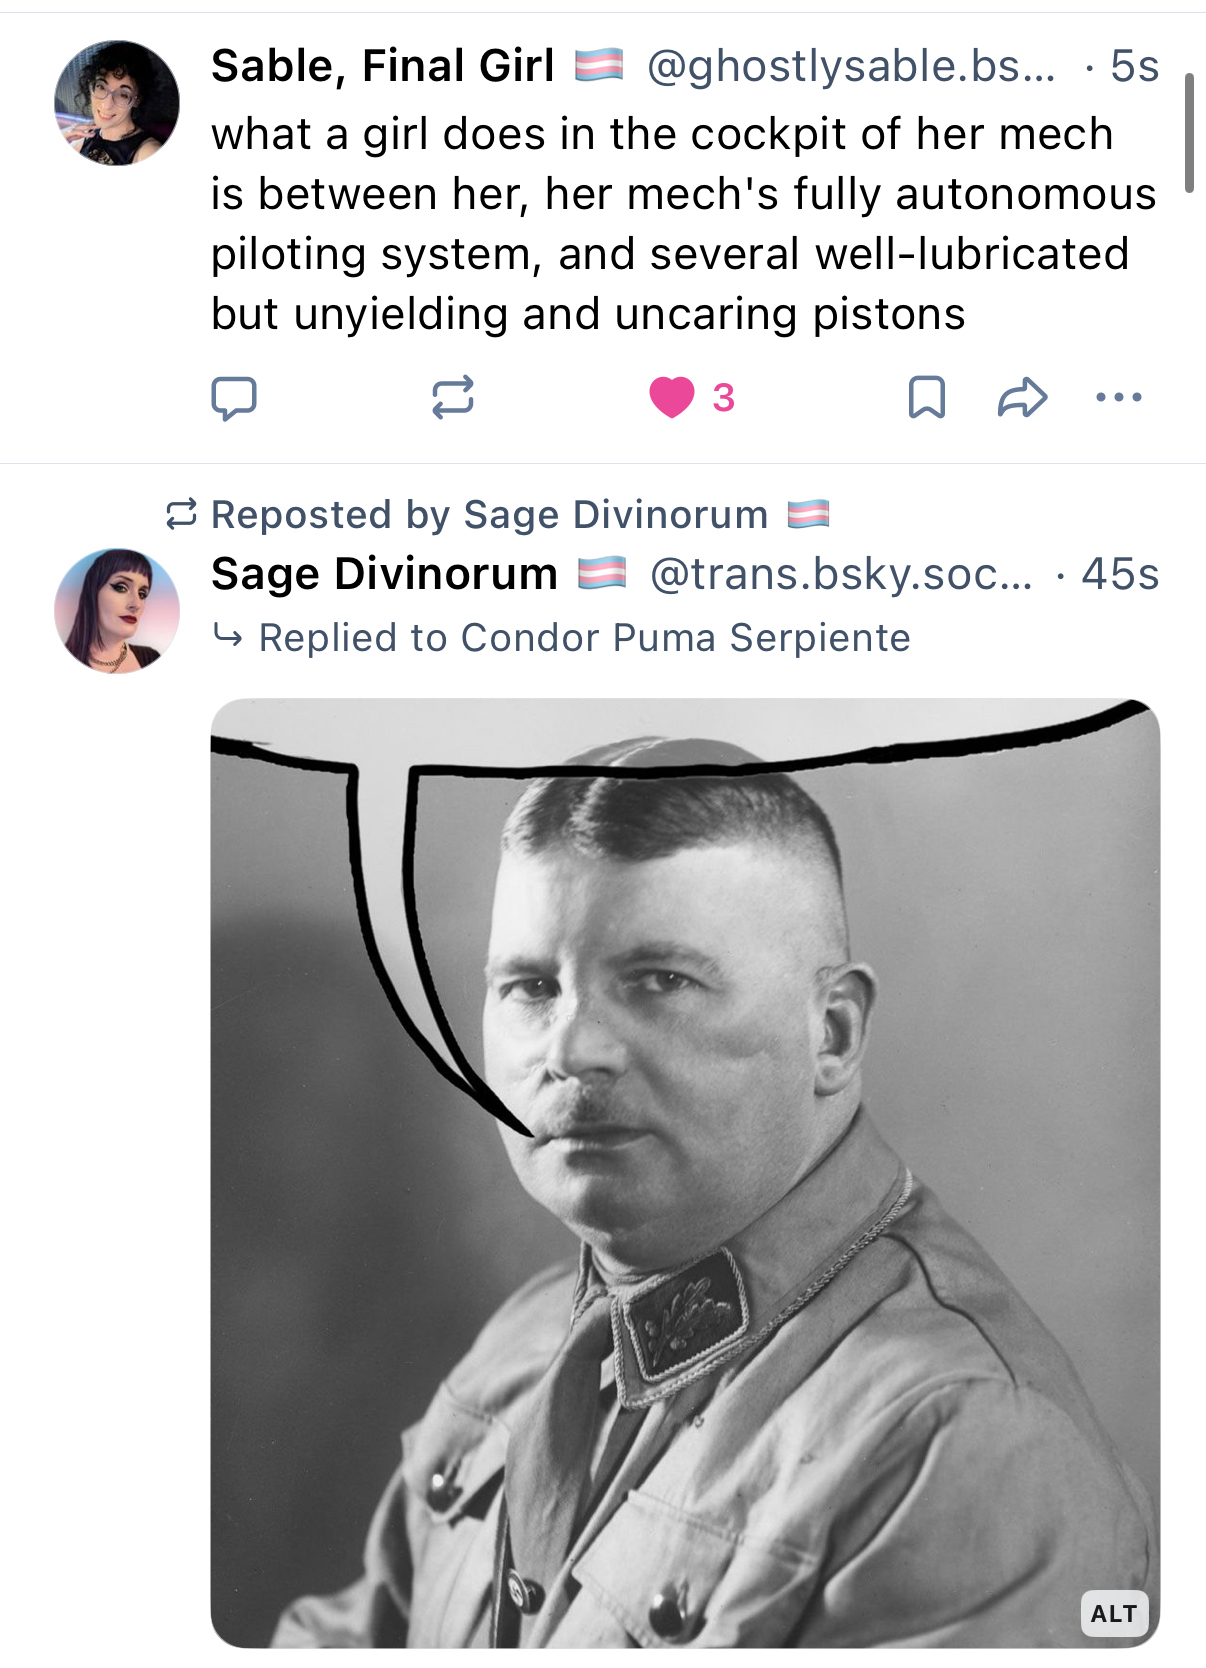Image resolution: width=1206 pixels, height=1668 pixels.
Task: Click the feed scrollbar thumb
Action: [1189, 132]
